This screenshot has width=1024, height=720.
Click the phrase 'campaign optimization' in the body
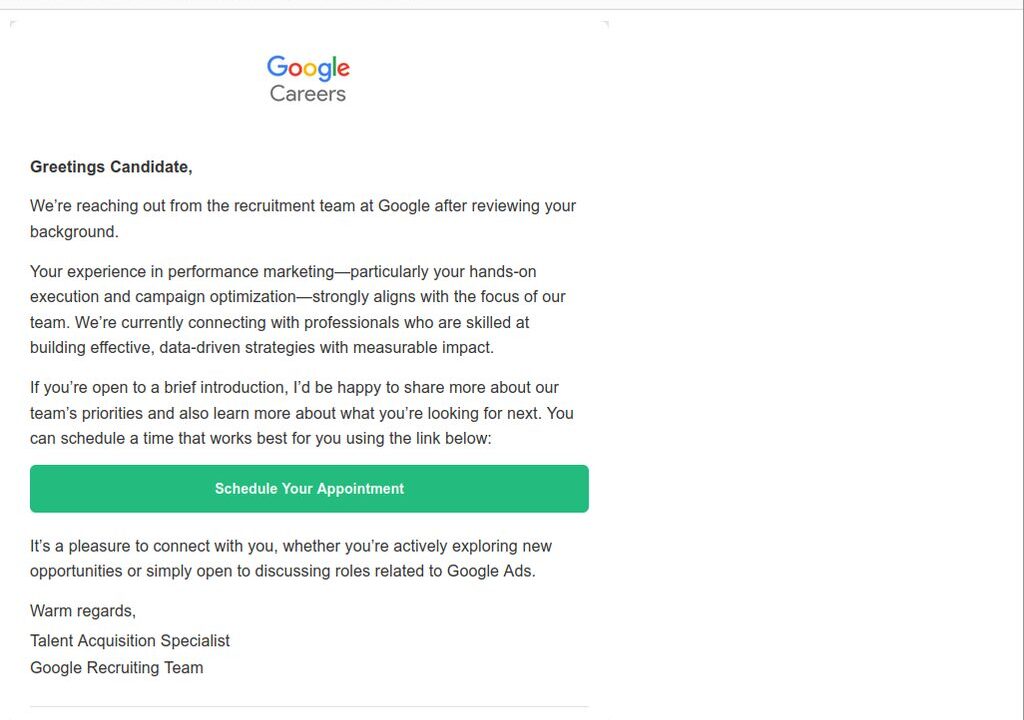(216, 297)
